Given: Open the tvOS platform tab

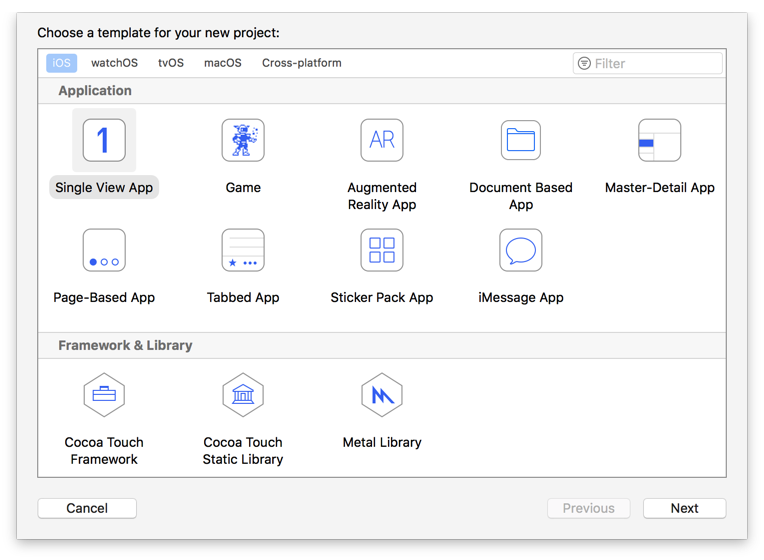Looking at the screenshot, I should [171, 63].
